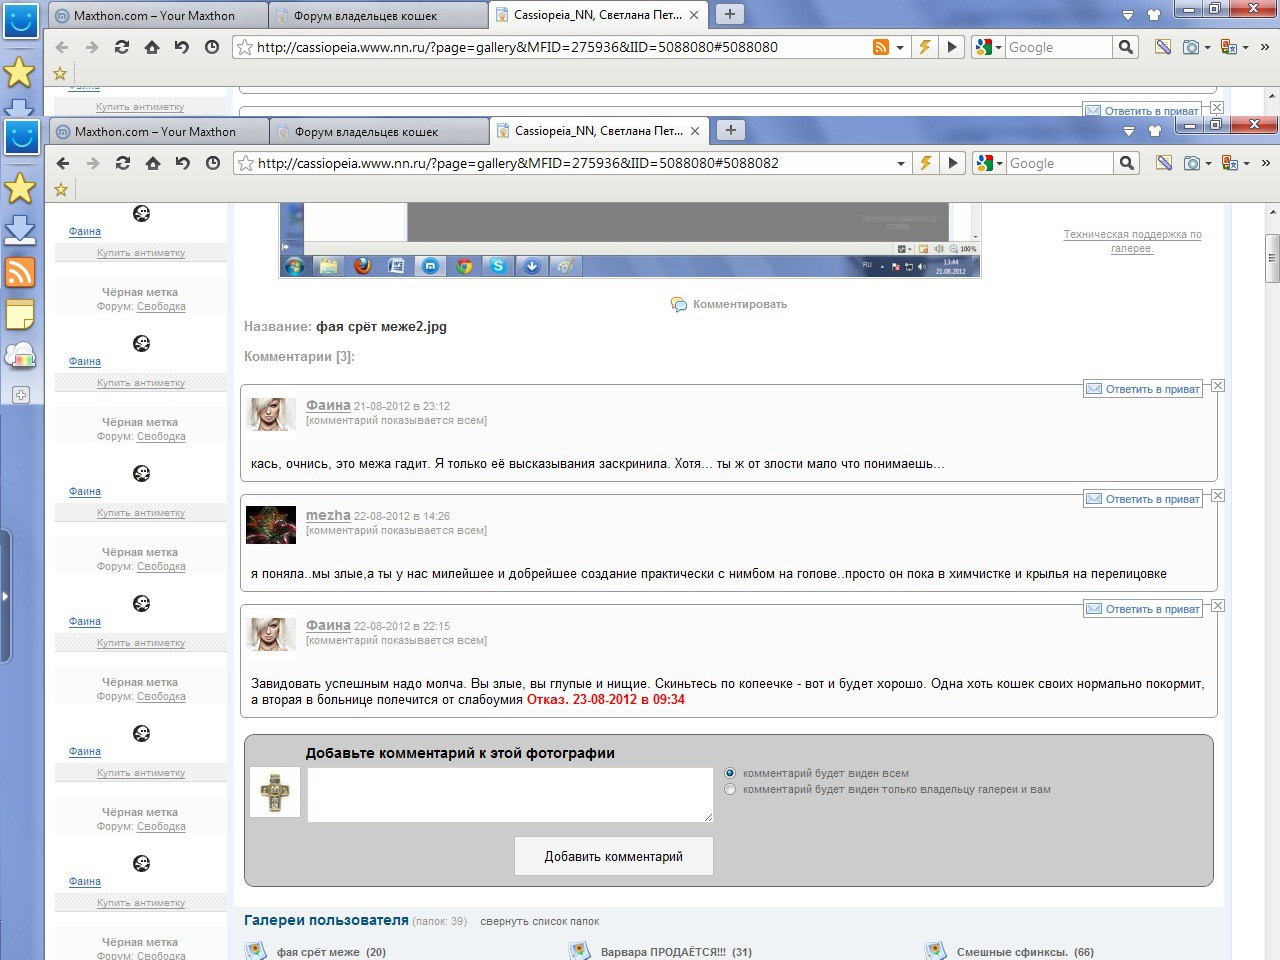Switch to Форум владельцев кошек tab, back window
The width and height of the screenshot is (1280, 960).
(x=378, y=15)
